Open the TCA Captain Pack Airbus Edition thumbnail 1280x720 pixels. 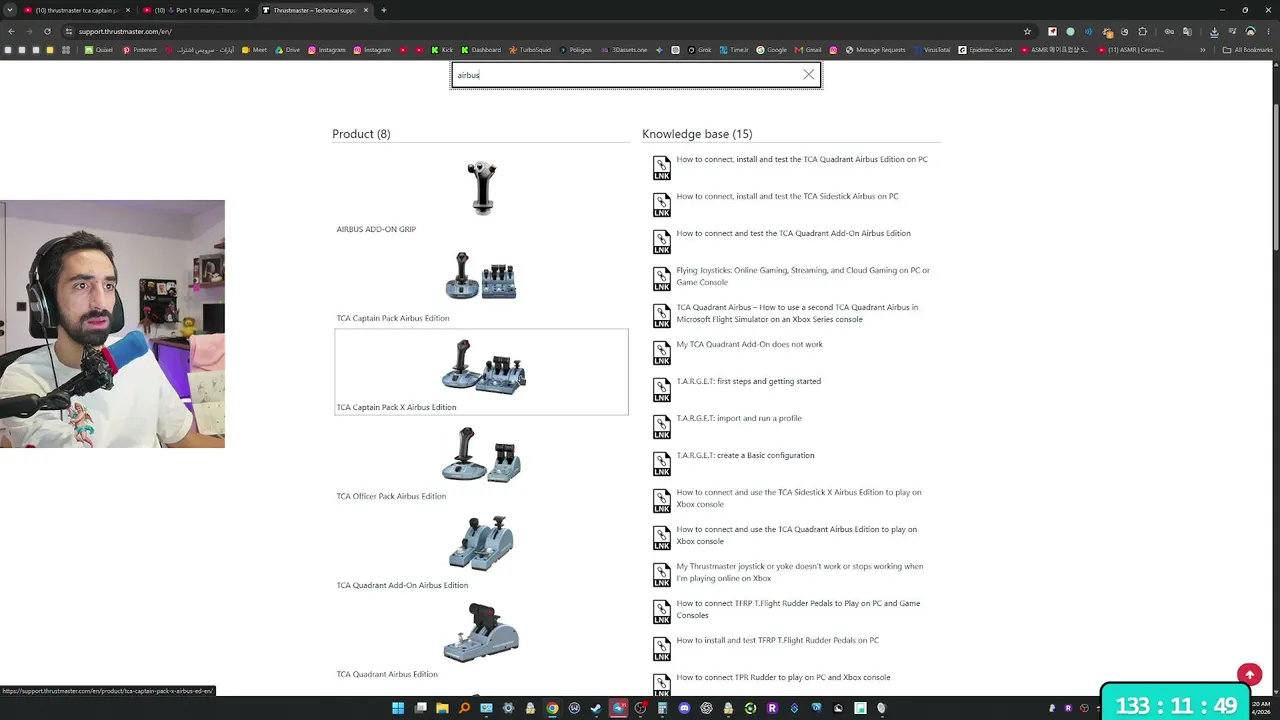(481, 276)
